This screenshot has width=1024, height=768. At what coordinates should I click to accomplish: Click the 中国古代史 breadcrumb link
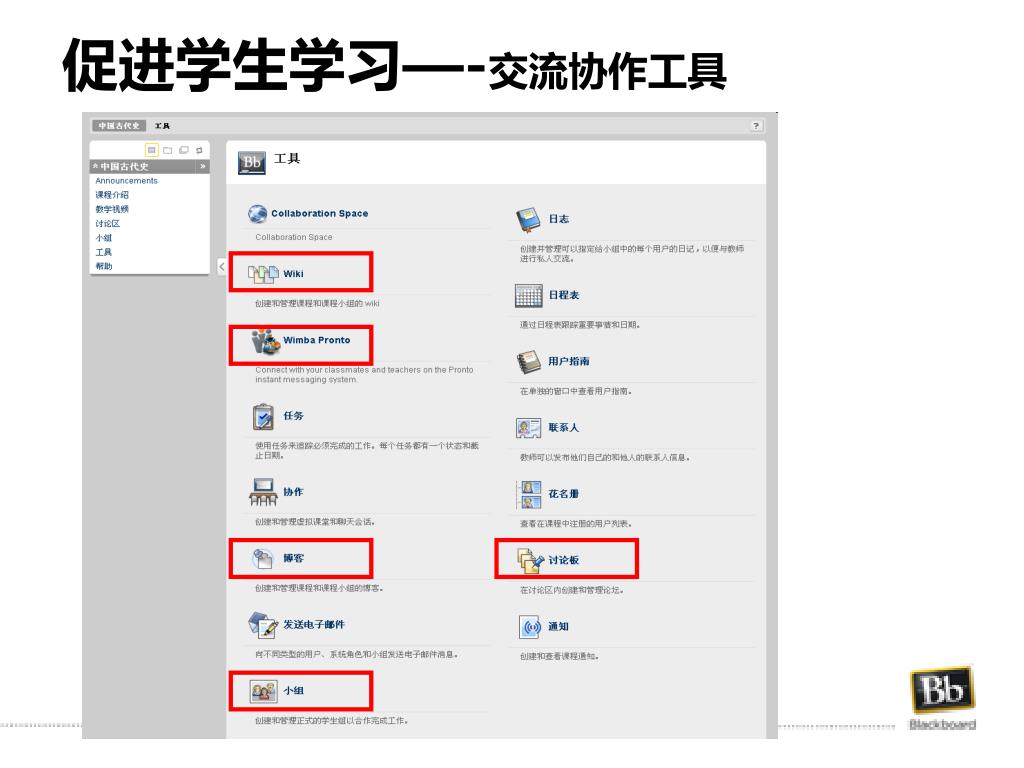click(119, 125)
